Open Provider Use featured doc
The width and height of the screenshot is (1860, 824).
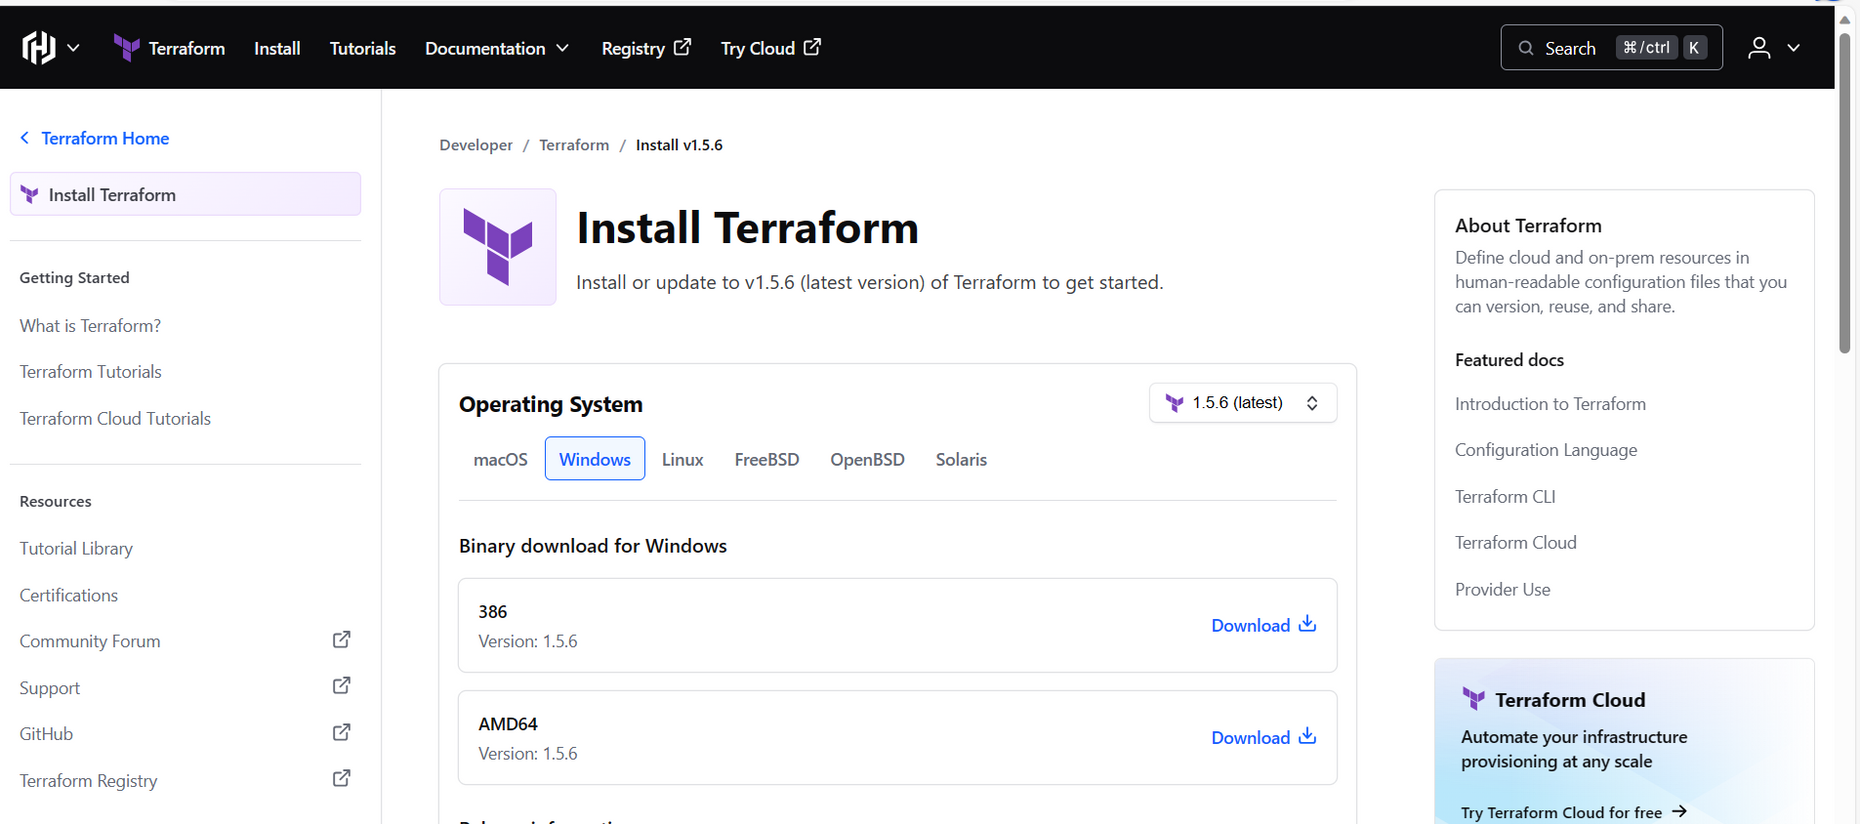[1503, 589]
